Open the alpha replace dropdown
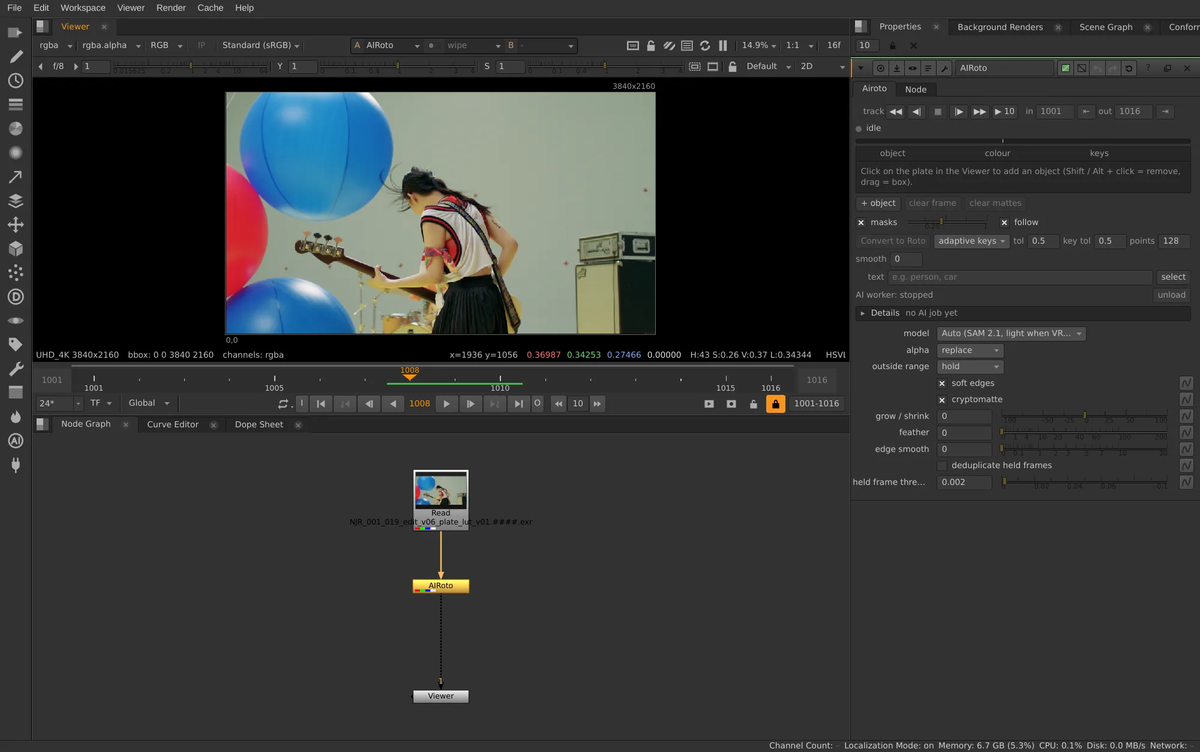 pos(969,350)
